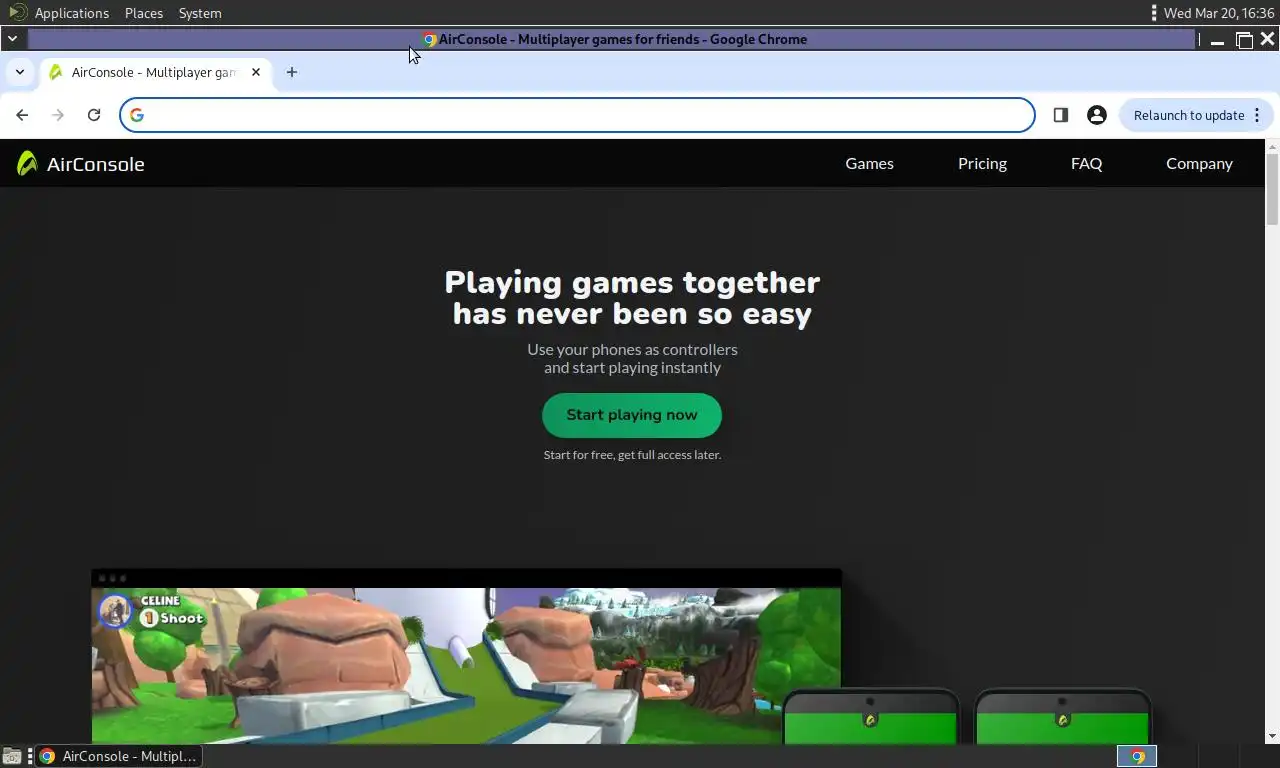This screenshot has width=1280, height=768.
Task: Click the Celine player avatar
Action: click(x=115, y=610)
